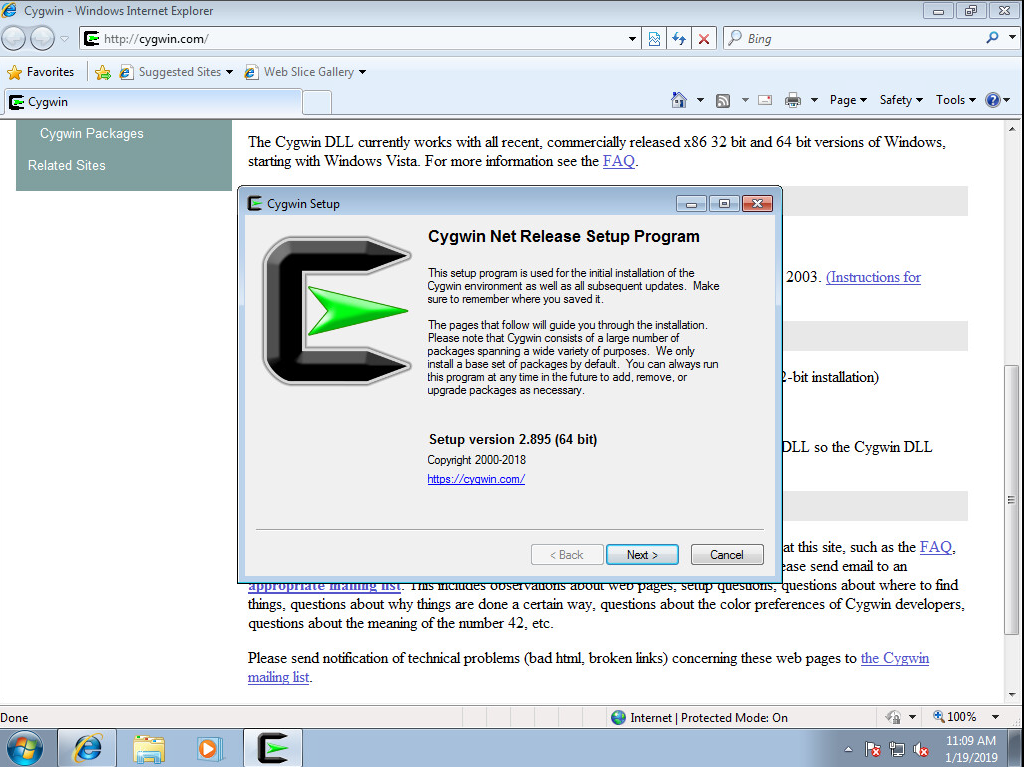Click the Cygwin site icon in address bar
Image resolution: width=1024 pixels, height=767 pixels.
(92, 39)
